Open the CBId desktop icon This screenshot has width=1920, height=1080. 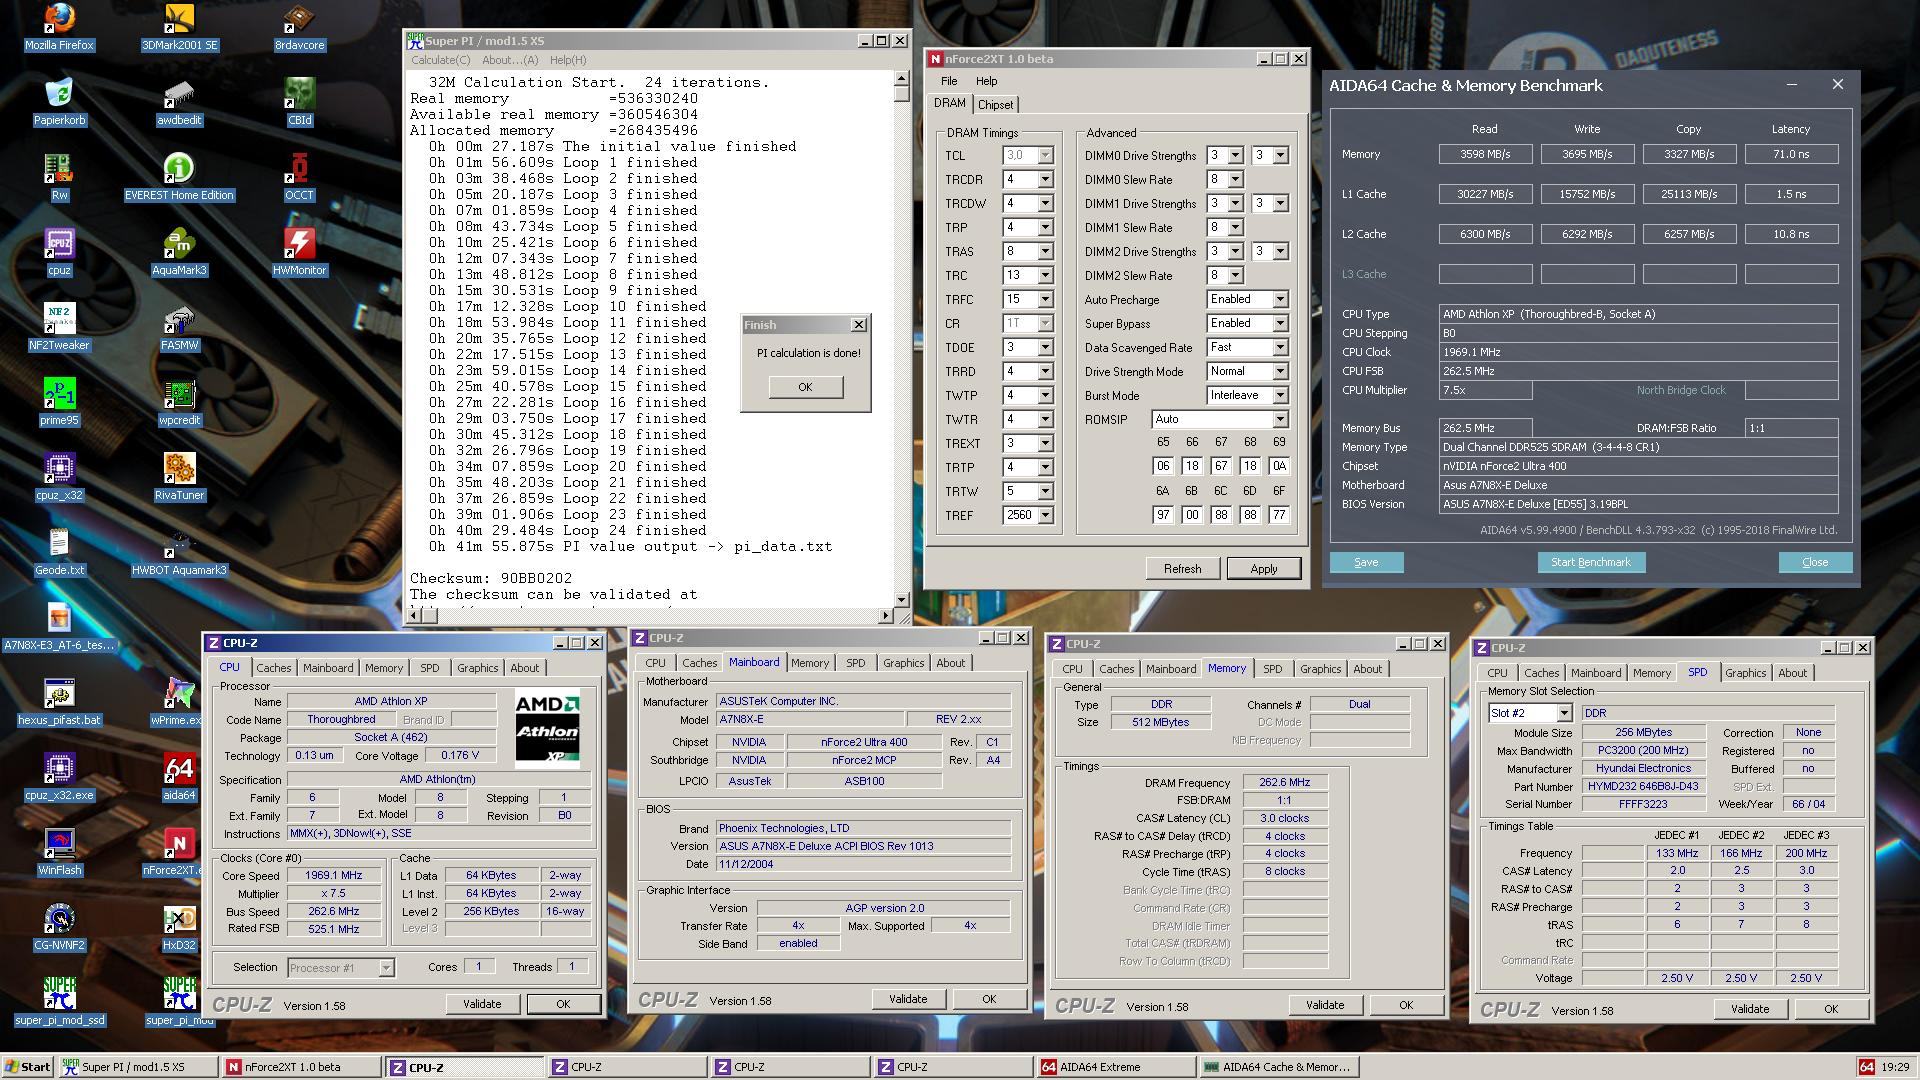[x=299, y=102]
